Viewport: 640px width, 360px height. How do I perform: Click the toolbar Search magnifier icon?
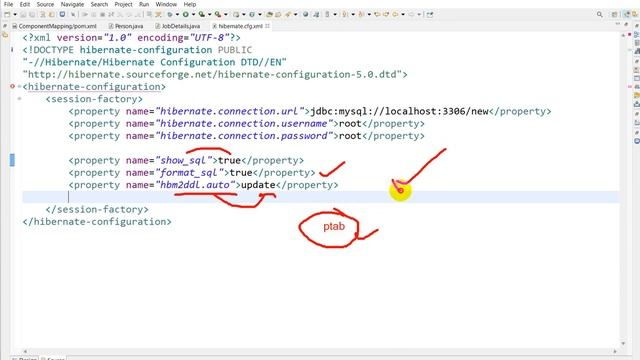coord(600,14)
